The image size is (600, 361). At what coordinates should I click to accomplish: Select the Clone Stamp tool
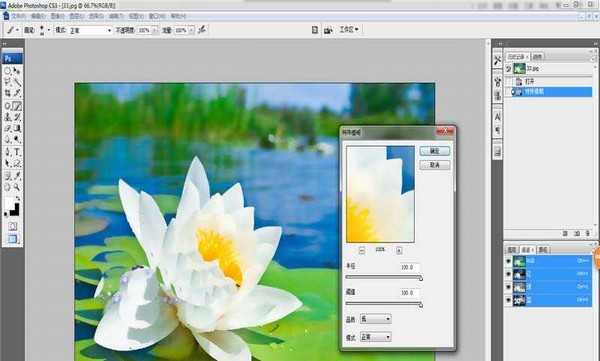(8, 117)
